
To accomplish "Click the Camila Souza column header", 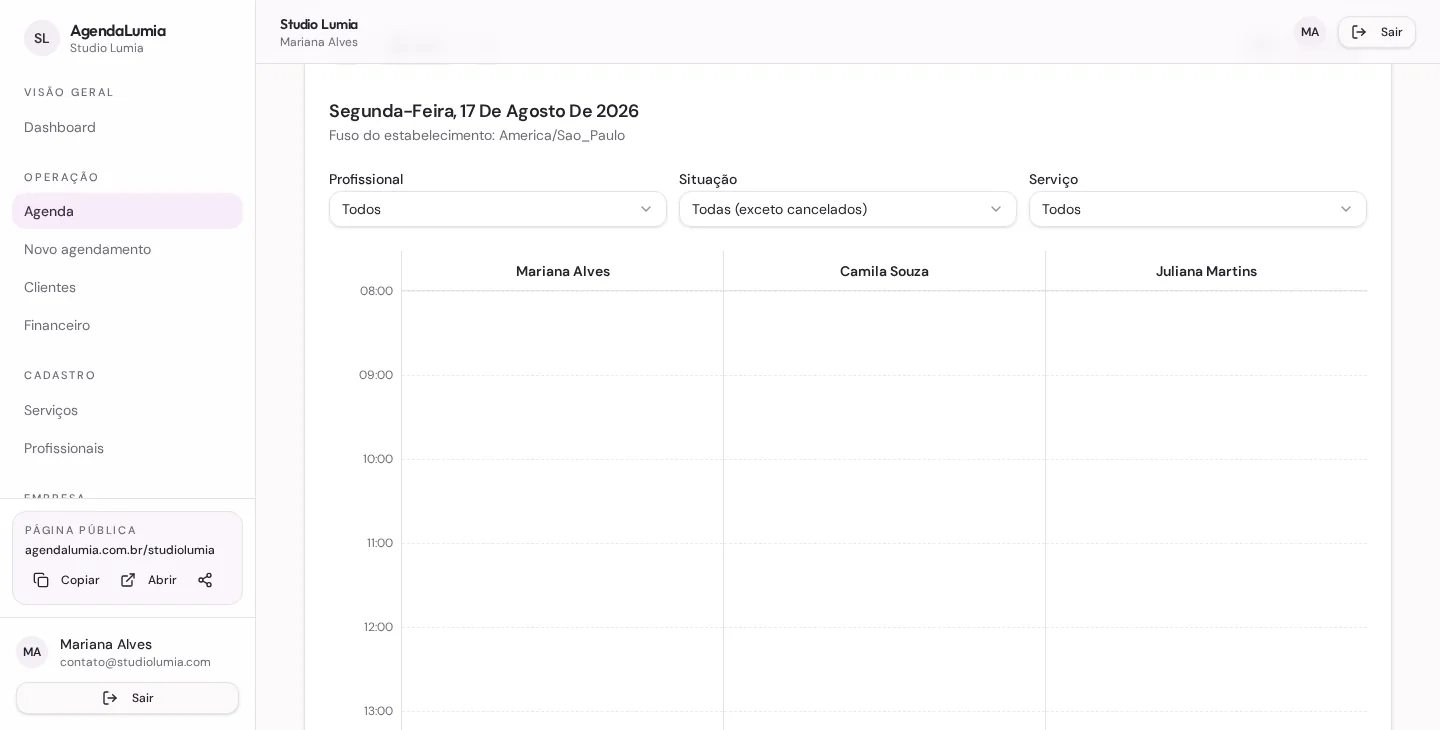I will point(884,271).
